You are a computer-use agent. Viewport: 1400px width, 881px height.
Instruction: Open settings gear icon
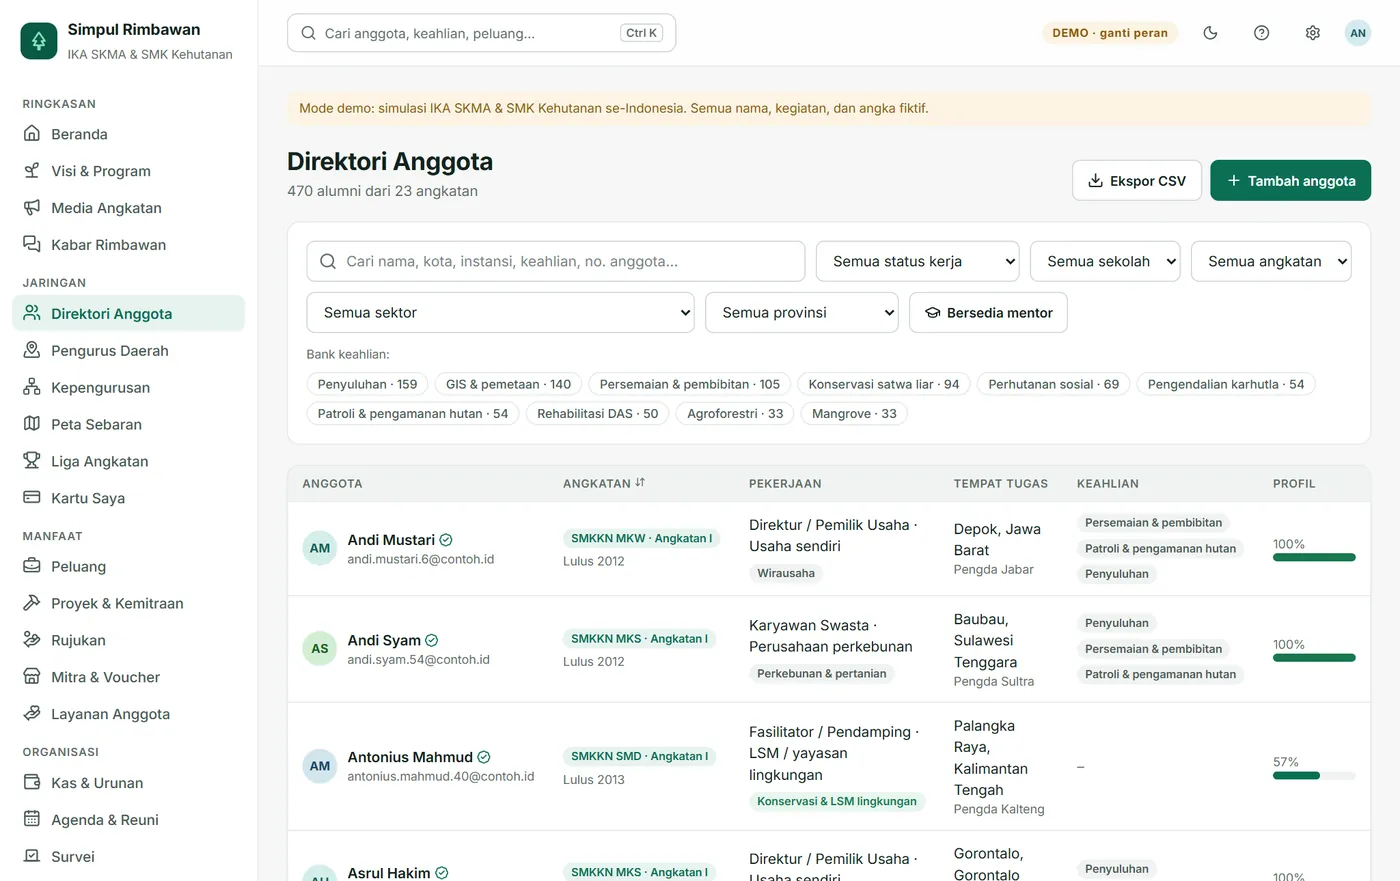(1313, 33)
